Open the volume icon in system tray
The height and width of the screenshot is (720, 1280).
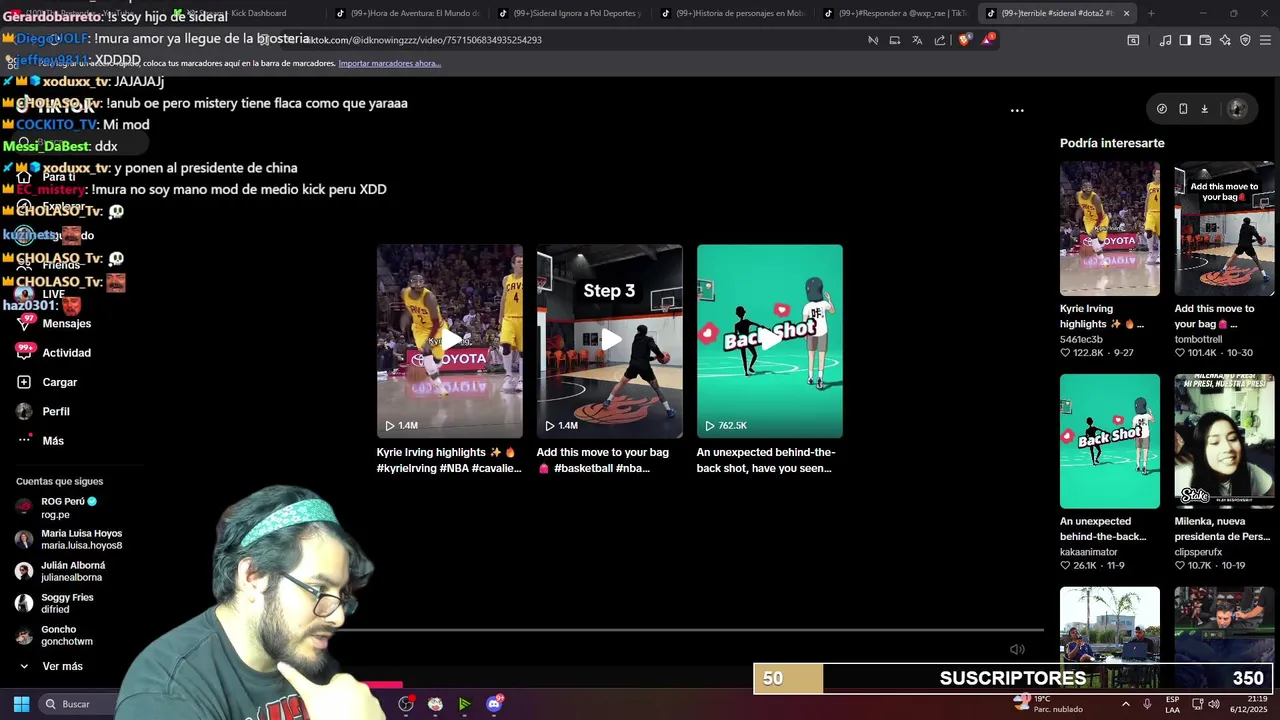click(1213, 704)
